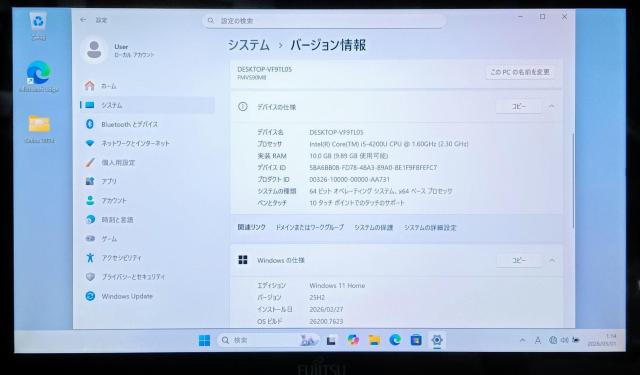This screenshot has height=375, width=640.
Task: Open Task View on the taskbar
Action: [331, 340]
